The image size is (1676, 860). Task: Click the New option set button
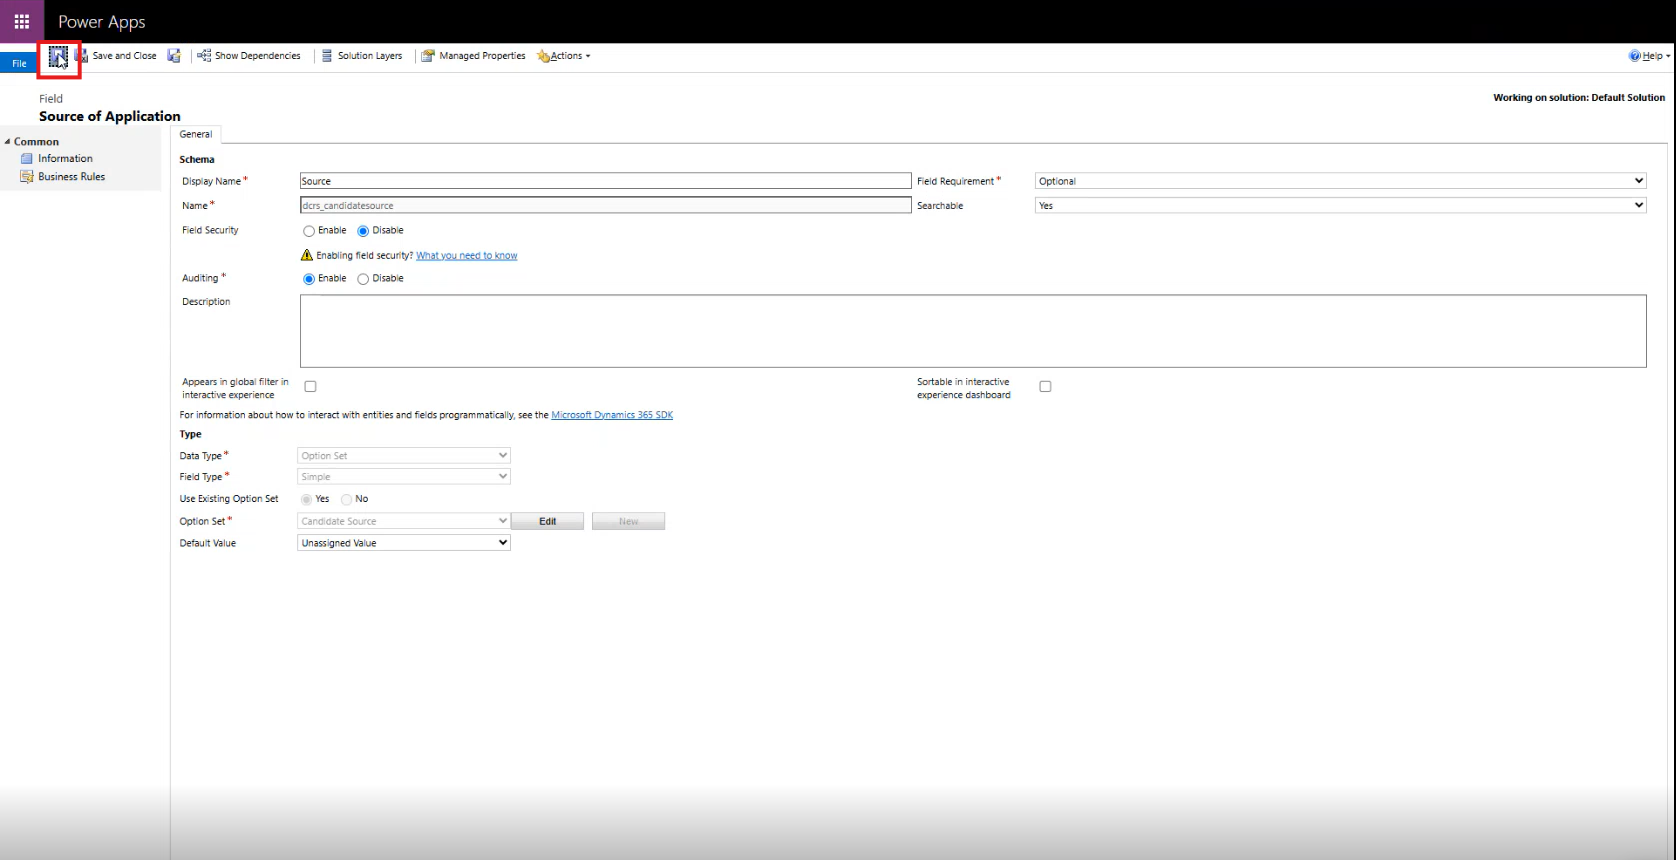click(628, 521)
